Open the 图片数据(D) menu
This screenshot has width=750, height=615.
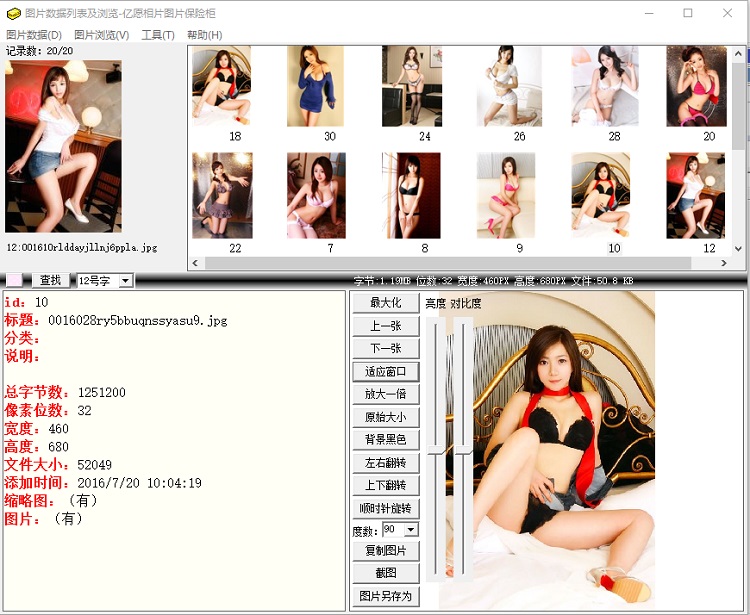pyautogui.click(x=34, y=35)
